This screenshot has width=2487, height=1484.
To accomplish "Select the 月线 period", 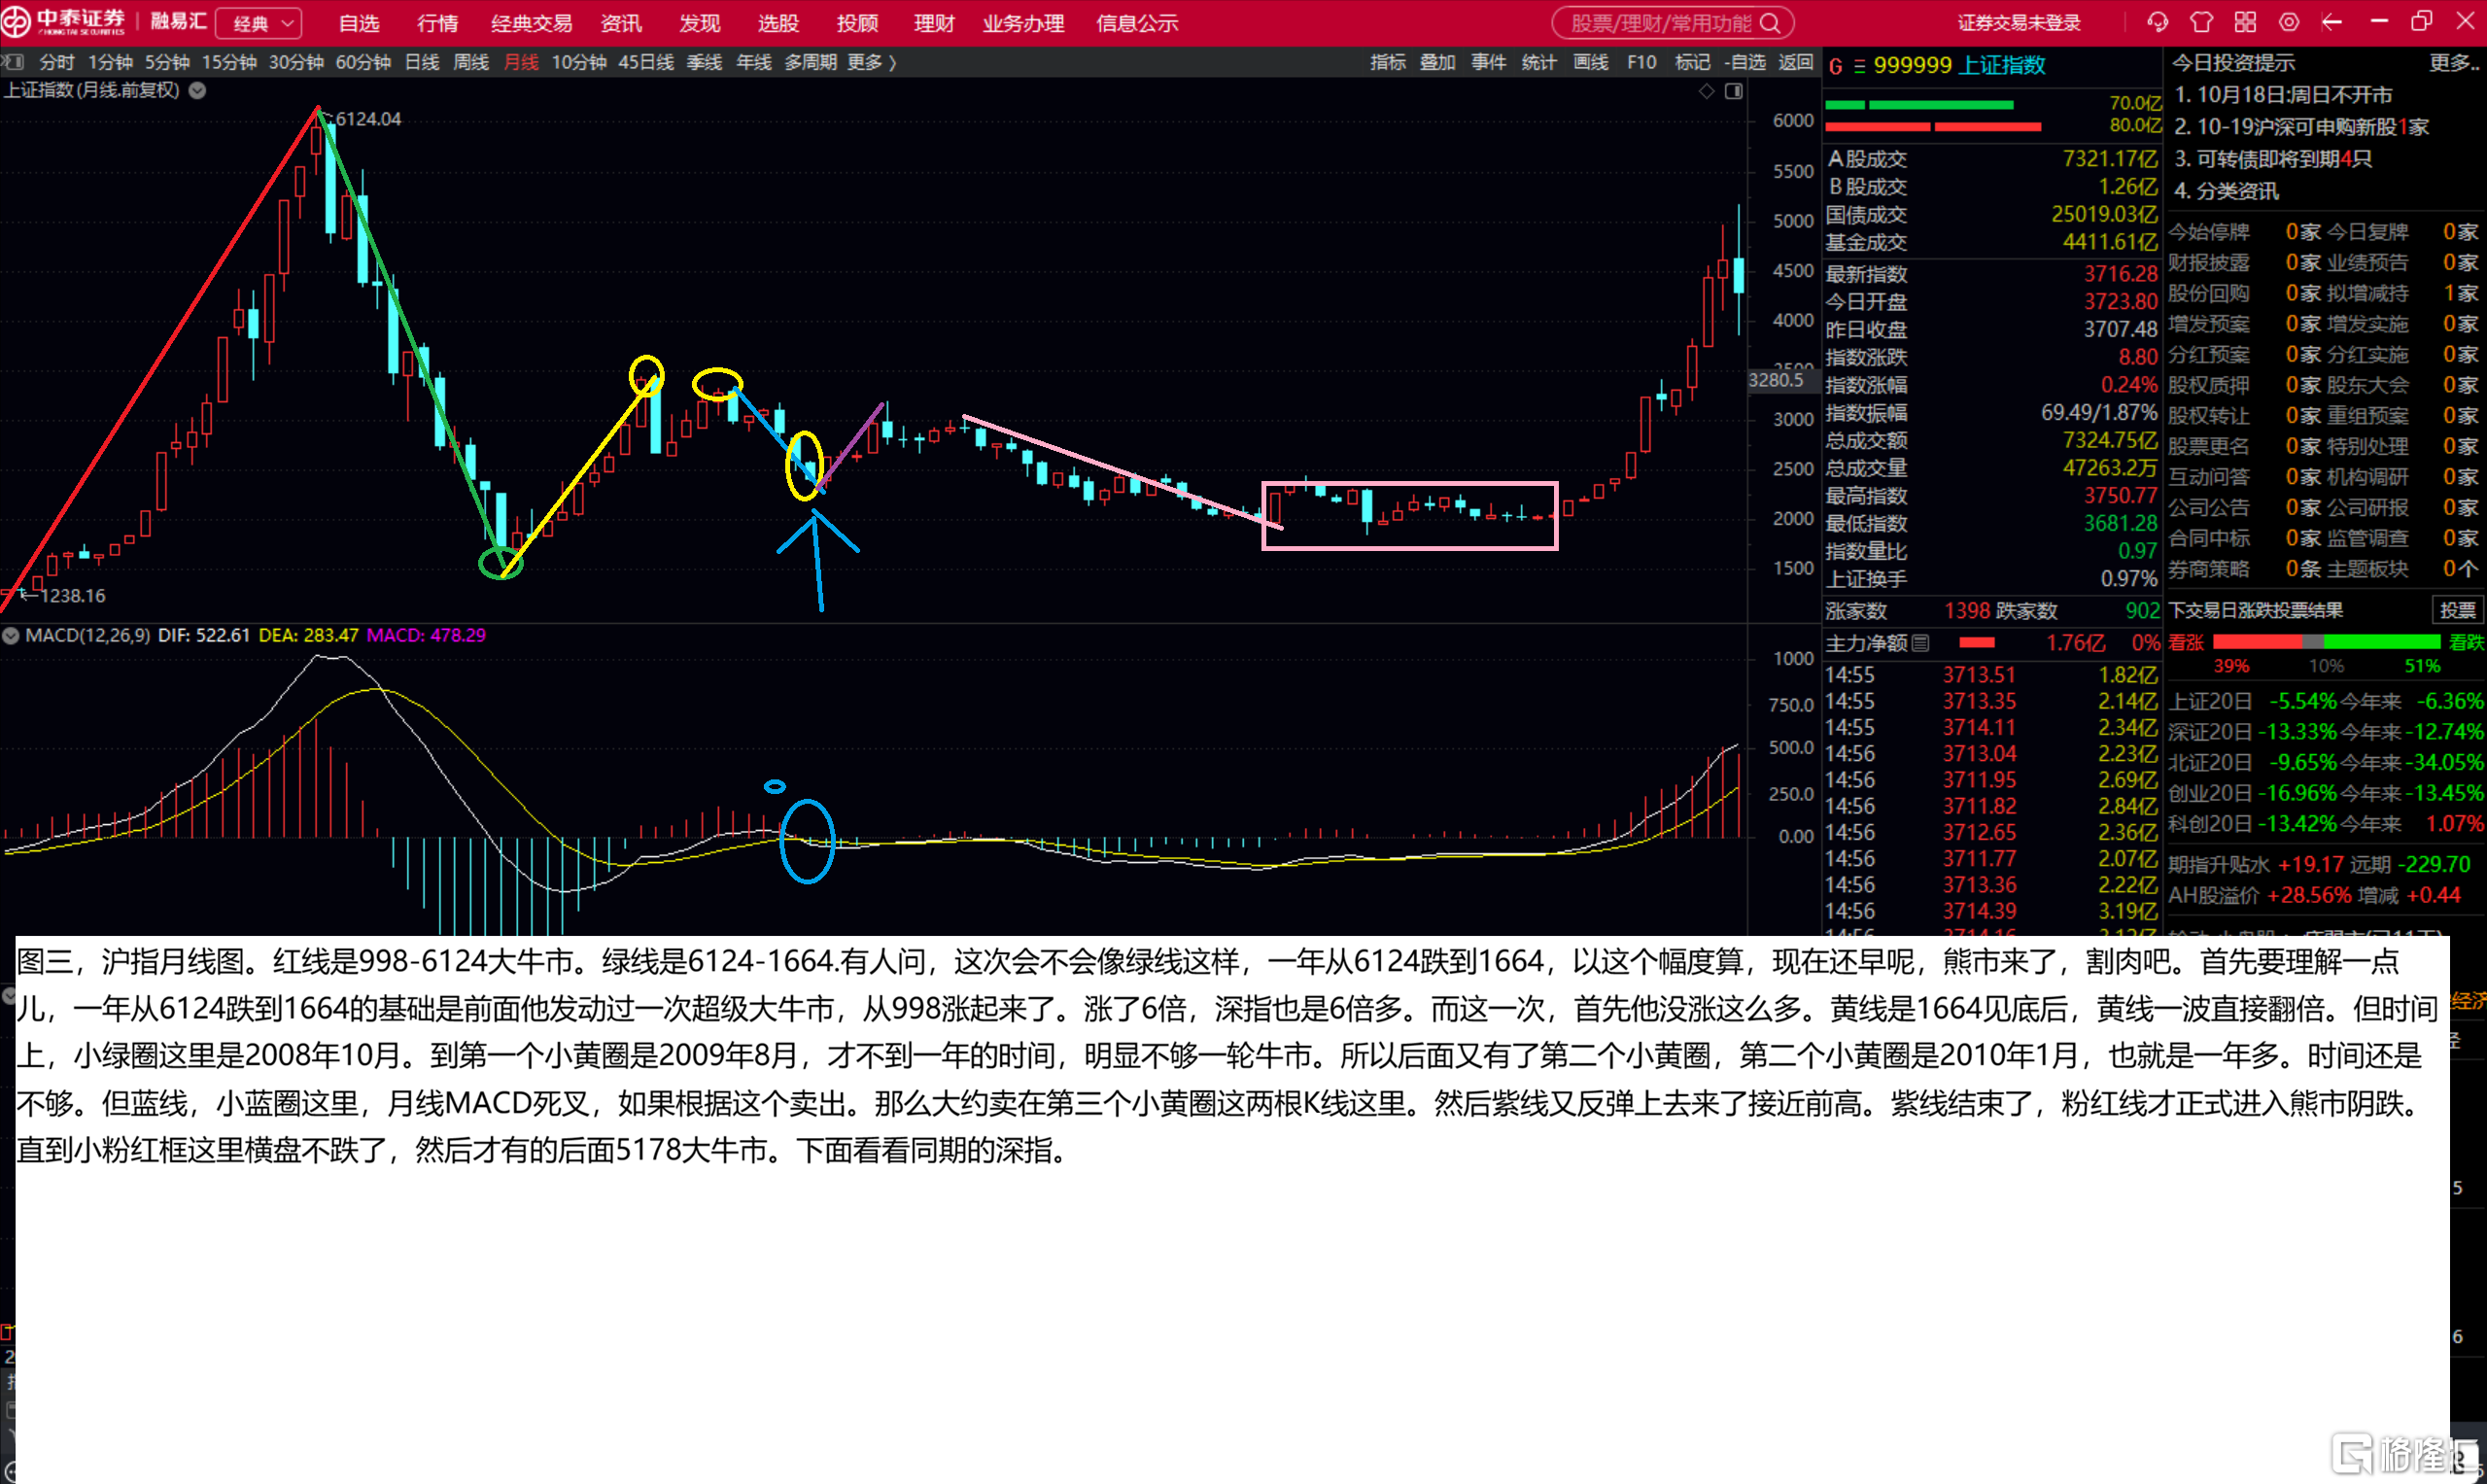I will click(521, 62).
